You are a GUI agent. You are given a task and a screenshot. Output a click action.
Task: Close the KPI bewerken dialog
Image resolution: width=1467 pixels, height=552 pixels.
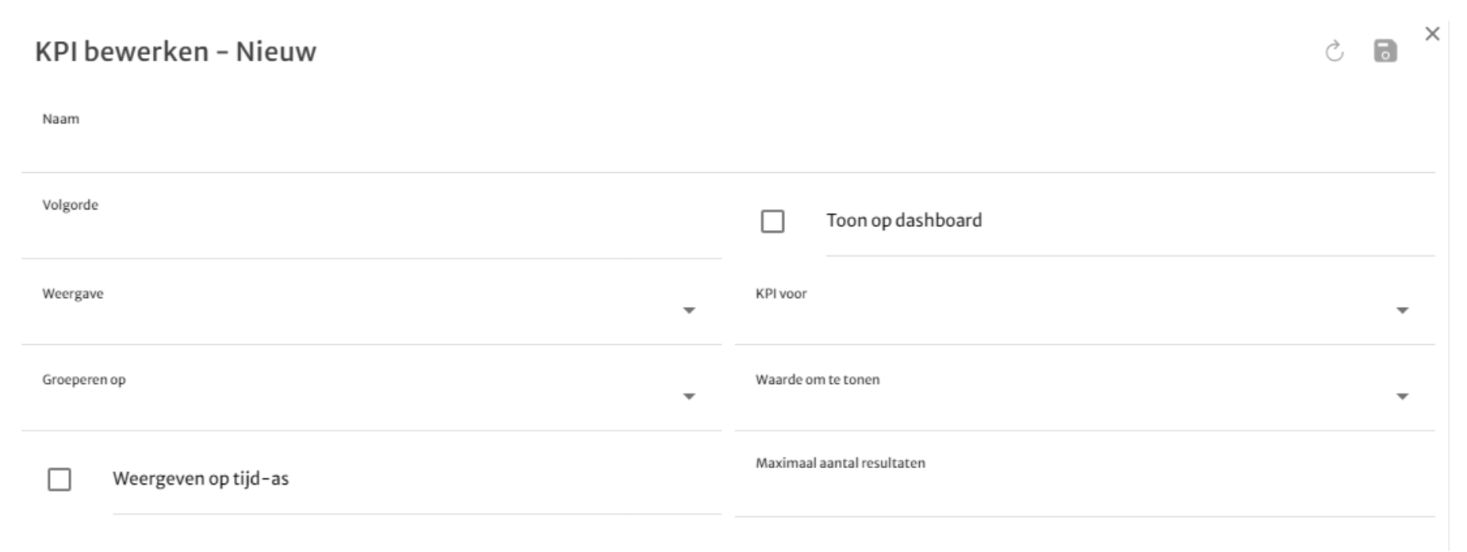click(1432, 34)
